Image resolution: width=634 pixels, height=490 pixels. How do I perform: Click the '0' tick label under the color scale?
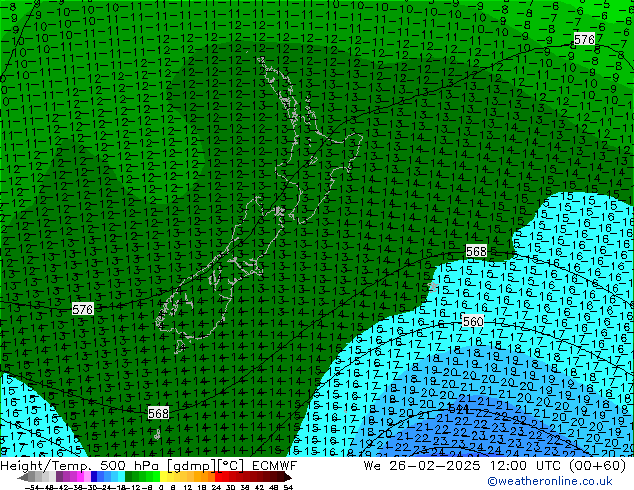(161, 487)
